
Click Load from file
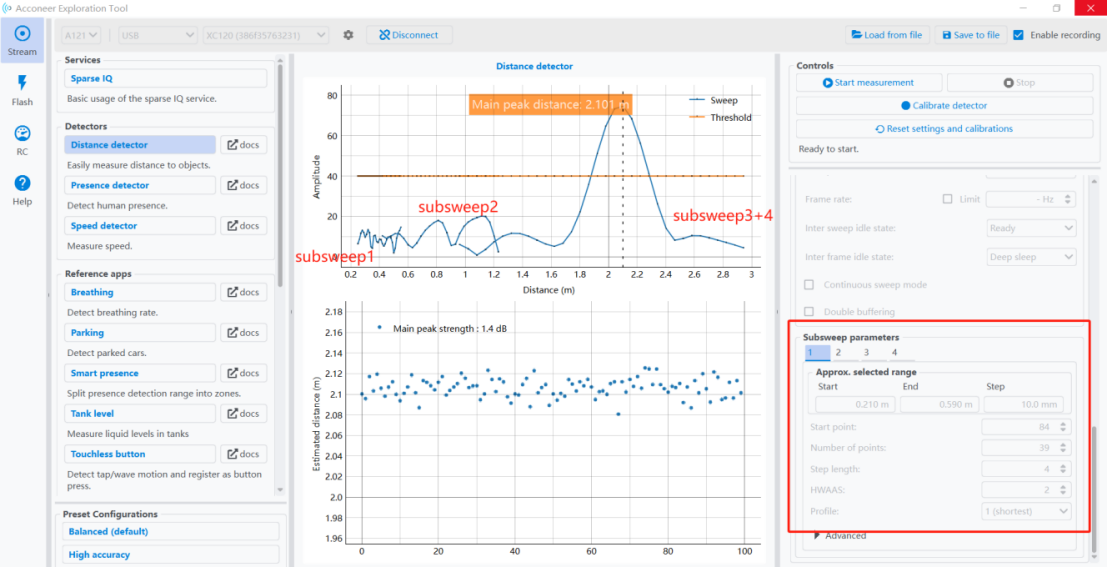pos(887,35)
